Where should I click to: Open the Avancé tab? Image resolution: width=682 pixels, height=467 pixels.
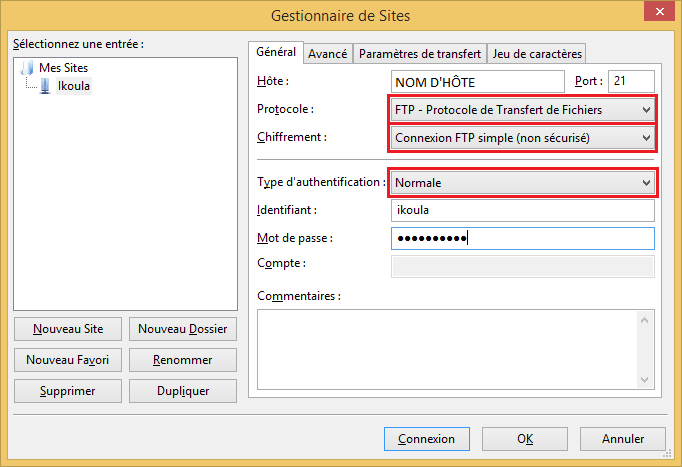click(x=328, y=54)
